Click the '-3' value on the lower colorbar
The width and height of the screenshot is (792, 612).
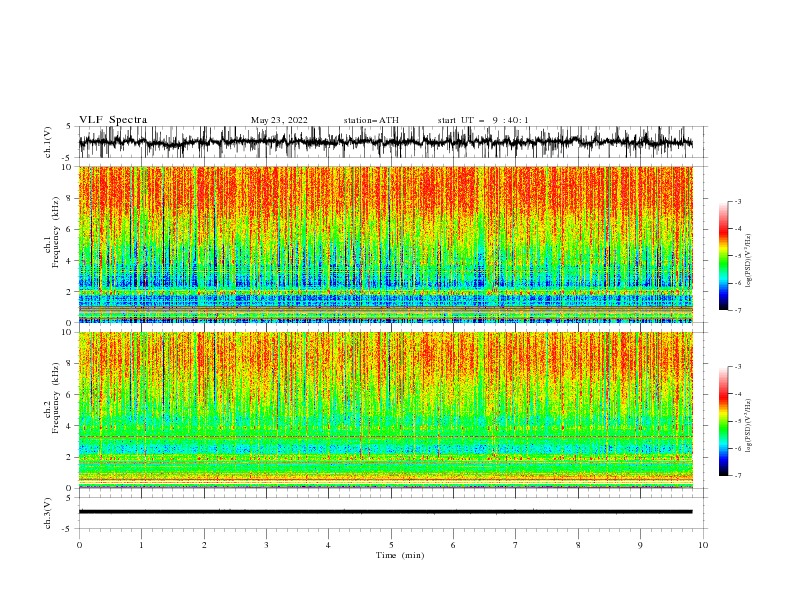pos(738,367)
